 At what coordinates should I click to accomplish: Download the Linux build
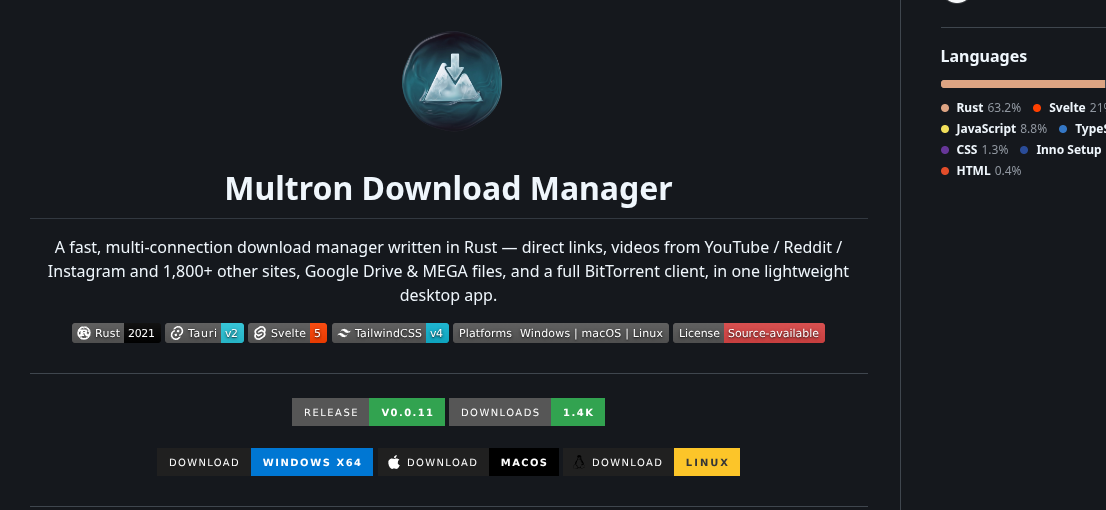tap(651, 462)
